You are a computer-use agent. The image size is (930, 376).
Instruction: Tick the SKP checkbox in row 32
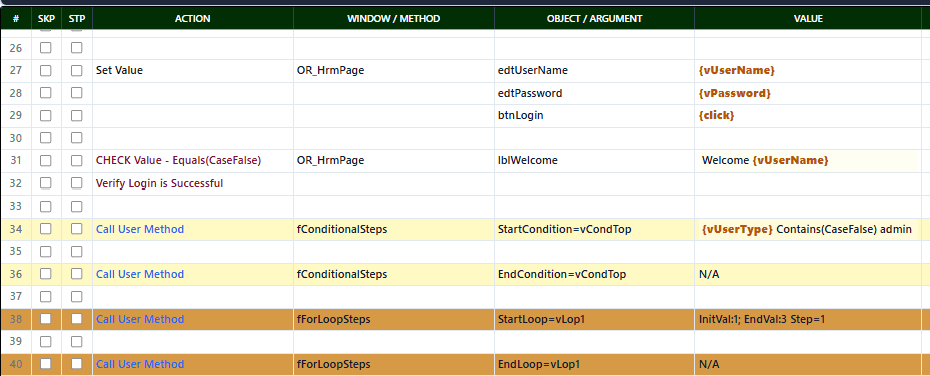pos(46,183)
